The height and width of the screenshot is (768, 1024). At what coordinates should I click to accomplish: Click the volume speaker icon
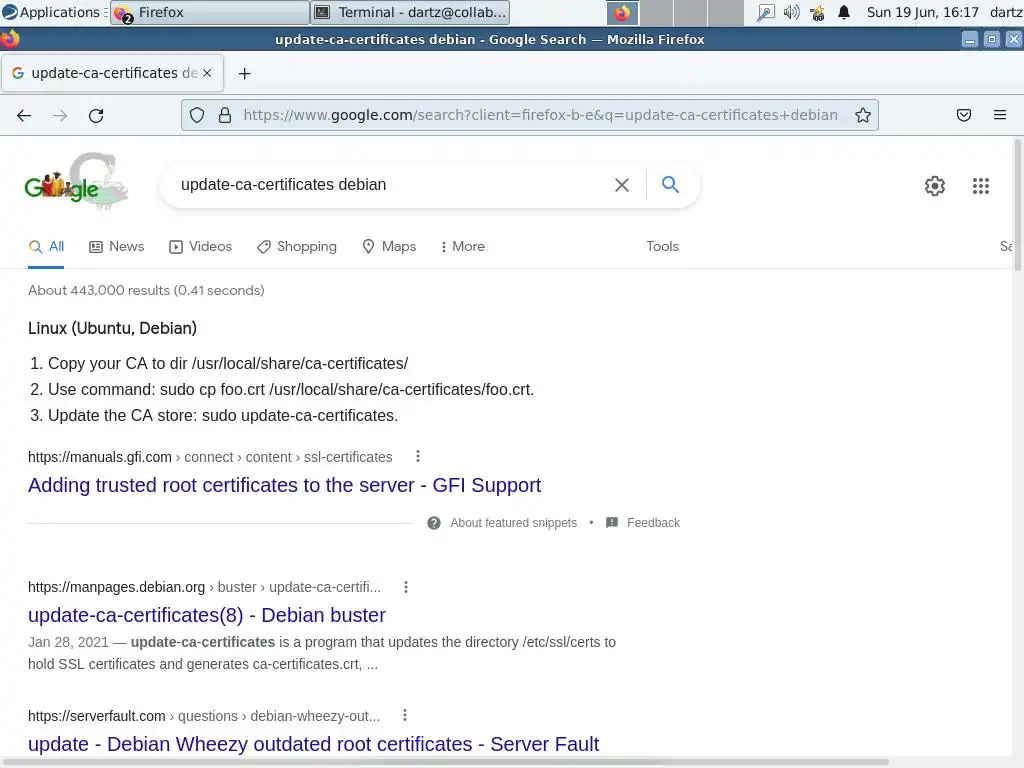pyautogui.click(x=792, y=12)
